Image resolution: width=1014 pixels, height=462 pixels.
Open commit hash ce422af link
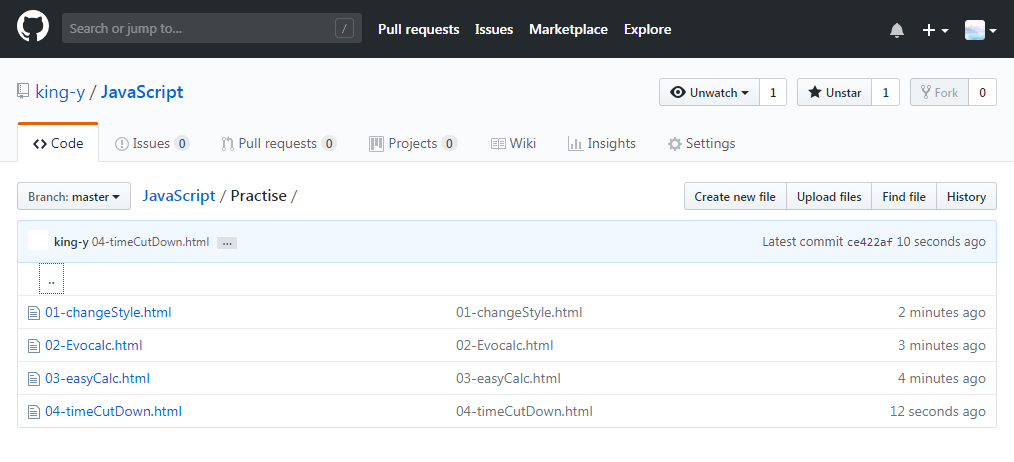point(870,243)
